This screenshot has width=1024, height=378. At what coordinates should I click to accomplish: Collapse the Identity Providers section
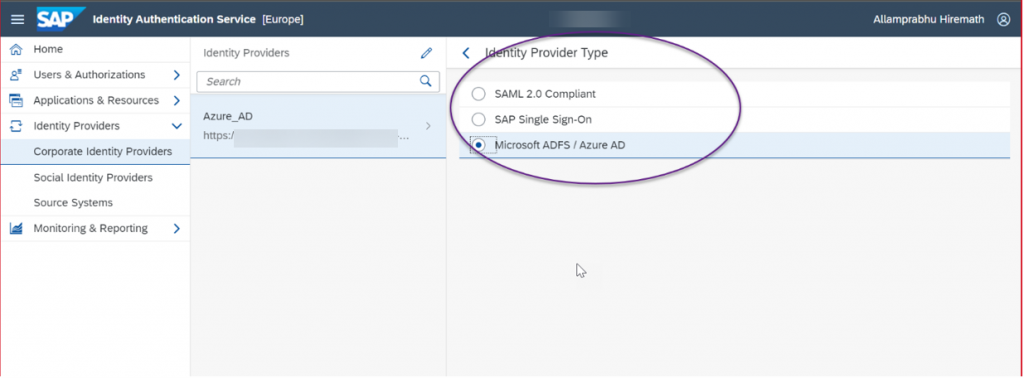(176, 126)
